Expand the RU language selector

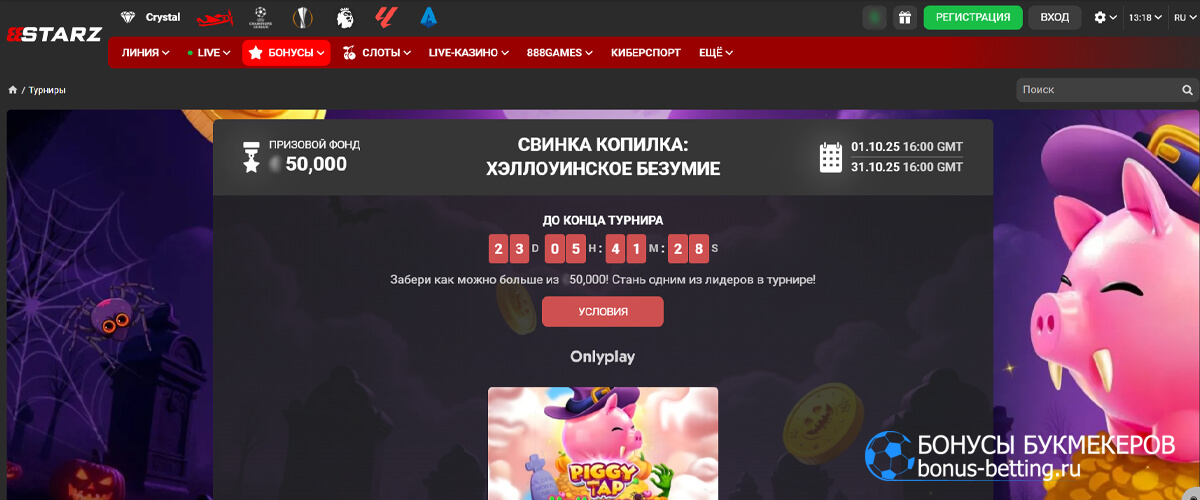[1181, 17]
